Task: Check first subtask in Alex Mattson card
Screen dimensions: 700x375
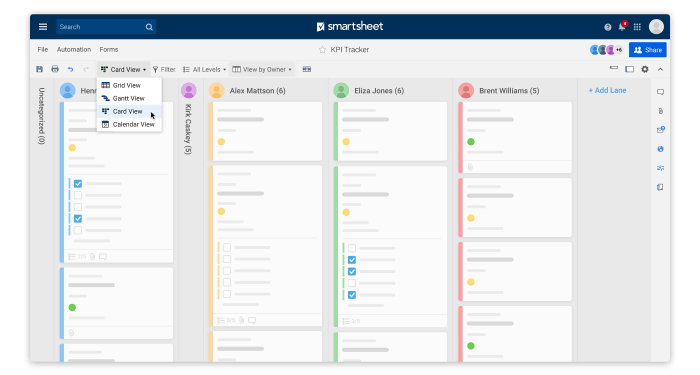Action: (x=227, y=247)
